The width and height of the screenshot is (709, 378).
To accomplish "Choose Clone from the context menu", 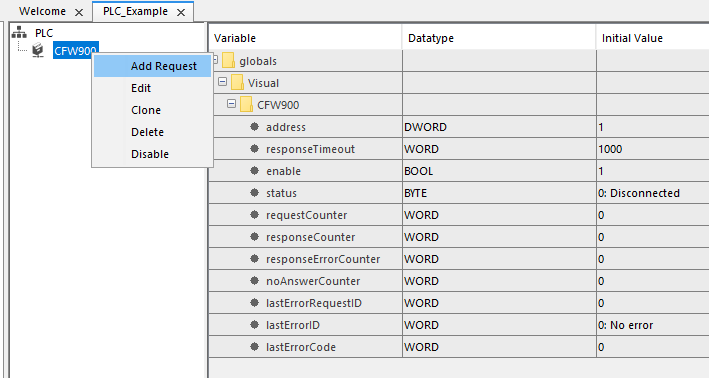I will click(152, 110).
